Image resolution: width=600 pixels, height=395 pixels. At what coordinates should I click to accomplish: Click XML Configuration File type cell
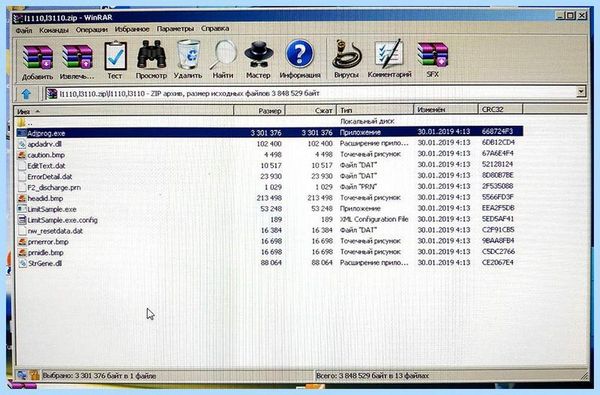[x=374, y=219]
